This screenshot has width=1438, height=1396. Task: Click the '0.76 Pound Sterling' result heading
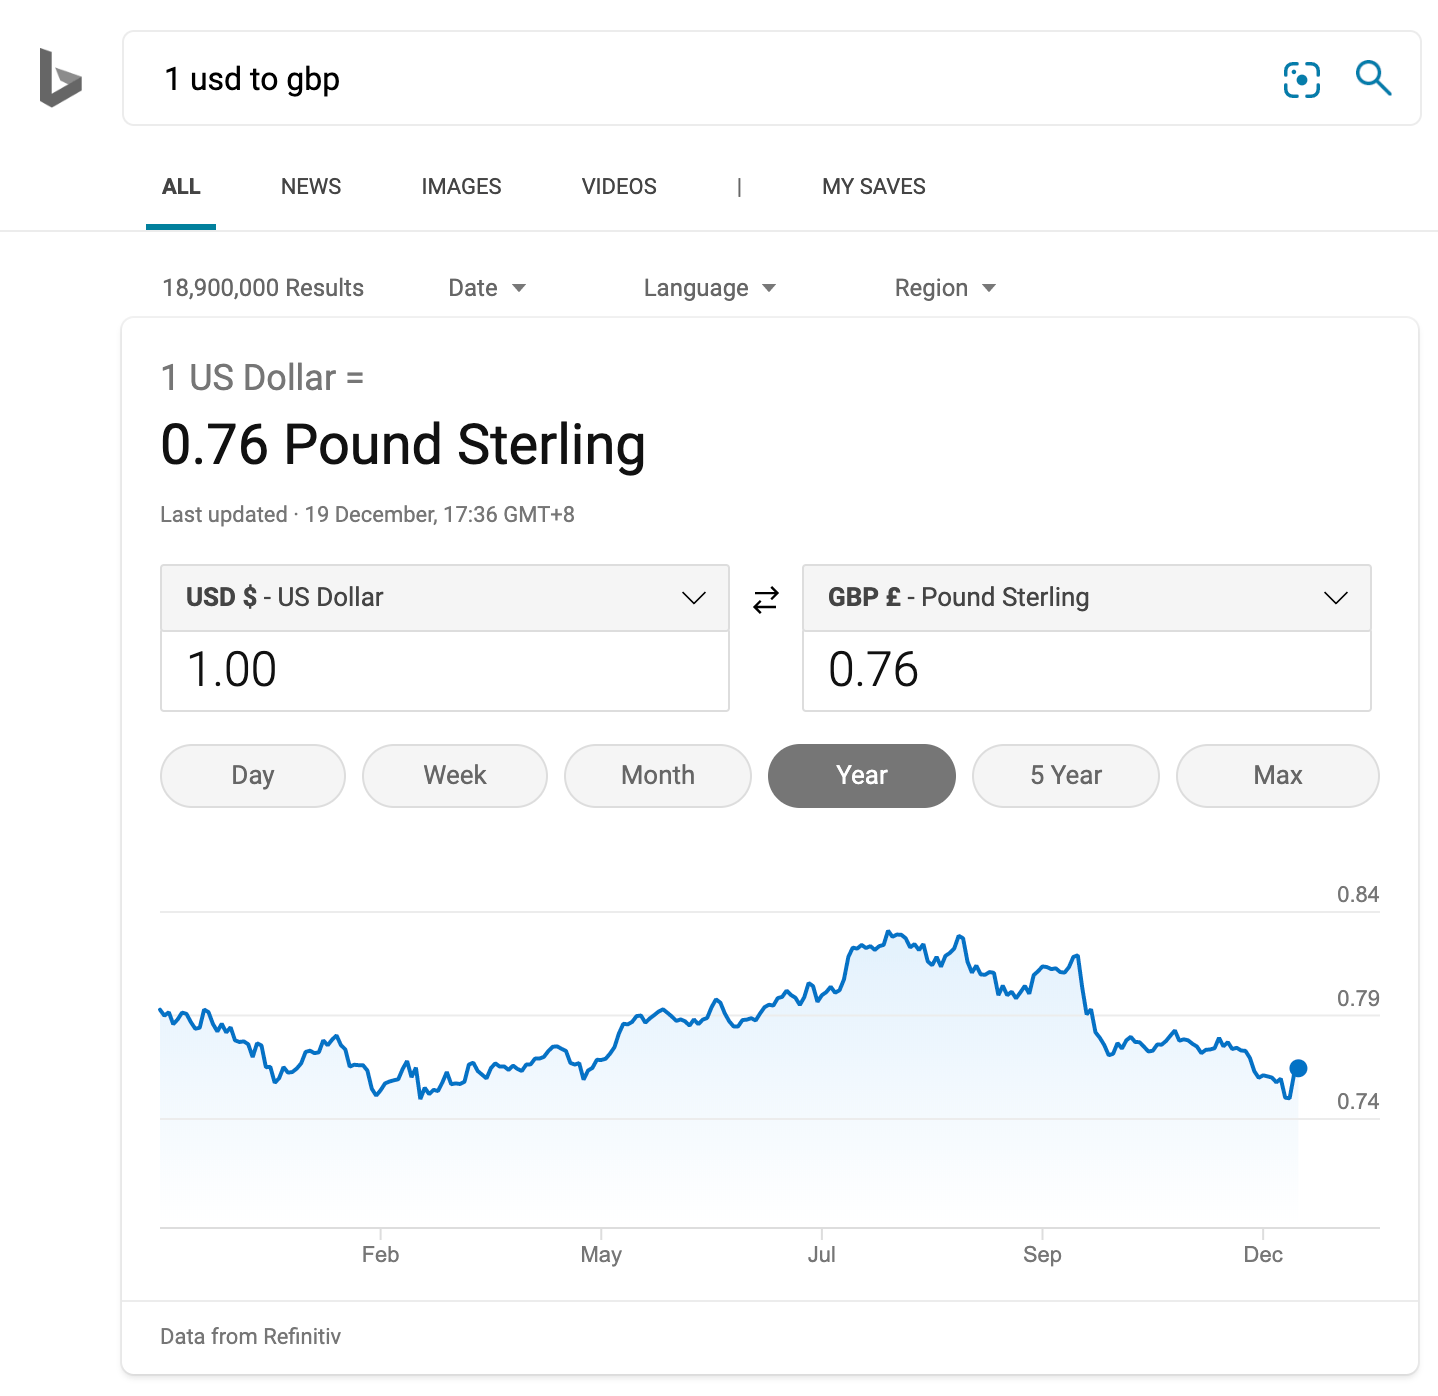point(403,445)
